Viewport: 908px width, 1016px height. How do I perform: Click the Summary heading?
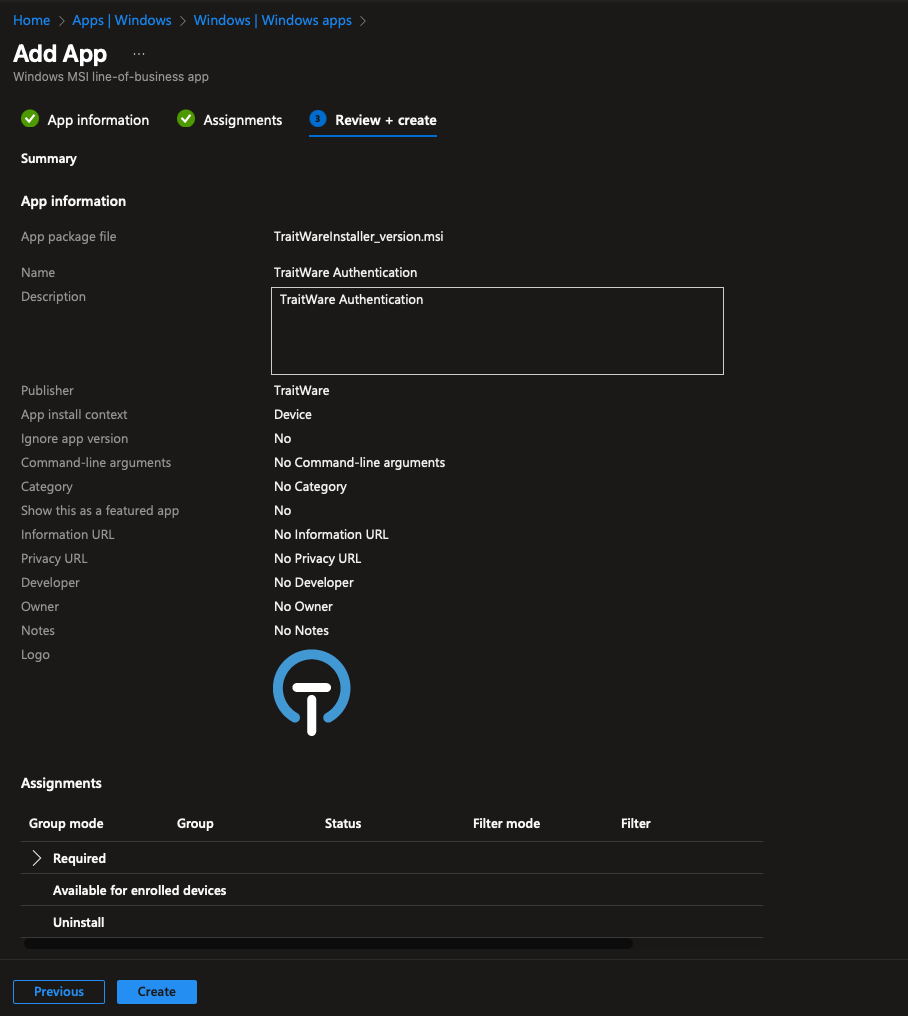pos(49,158)
